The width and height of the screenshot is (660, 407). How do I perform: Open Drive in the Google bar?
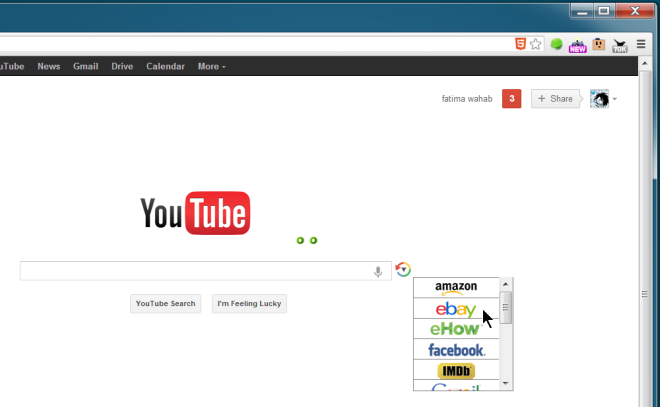(x=122, y=67)
